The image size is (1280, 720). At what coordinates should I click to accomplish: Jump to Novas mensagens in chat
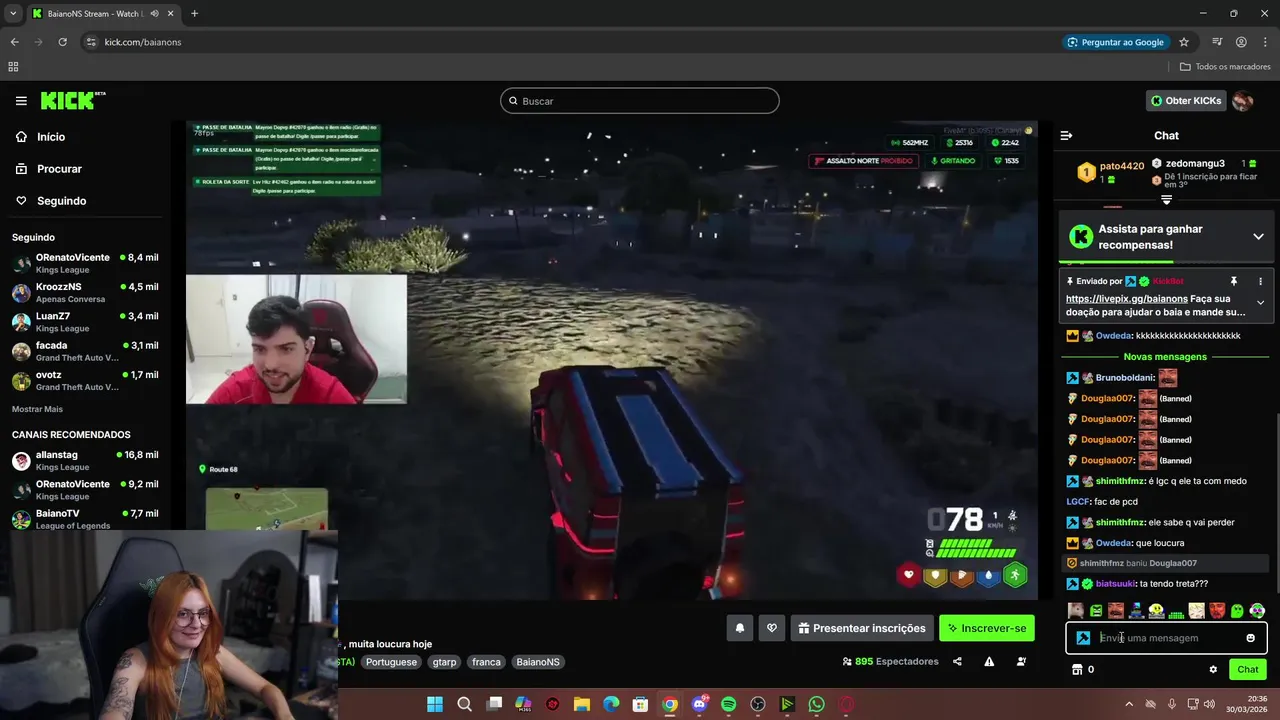(x=1165, y=356)
